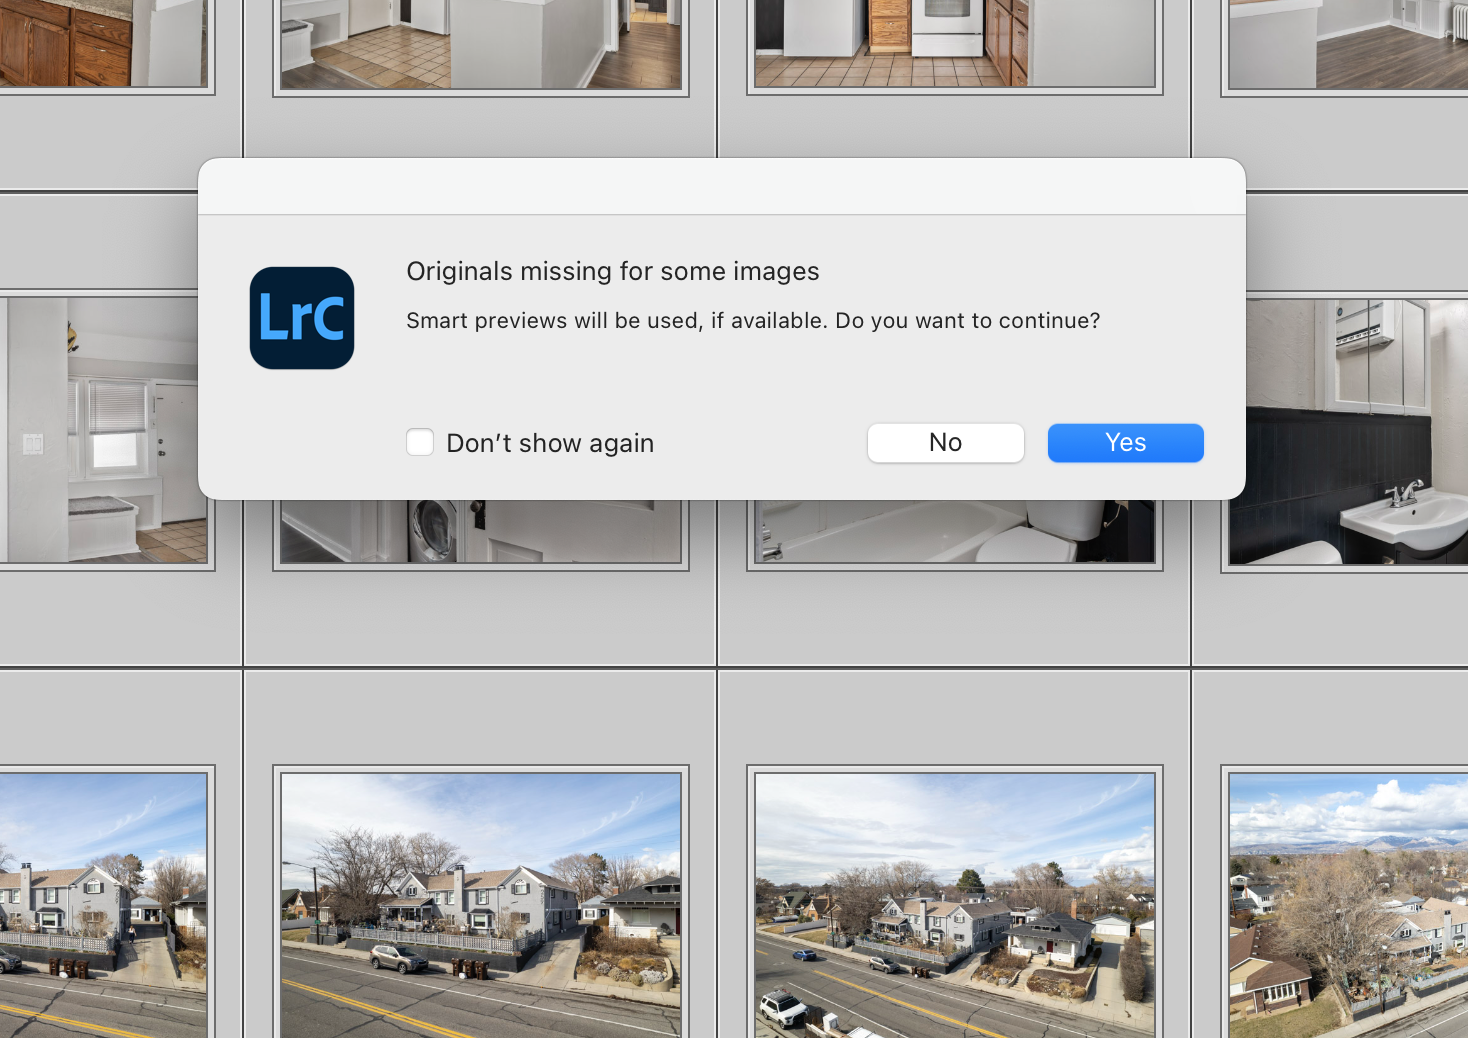Enable the Don't show again checkbox
Viewport: 1468px width, 1038px height.
(x=420, y=442)
